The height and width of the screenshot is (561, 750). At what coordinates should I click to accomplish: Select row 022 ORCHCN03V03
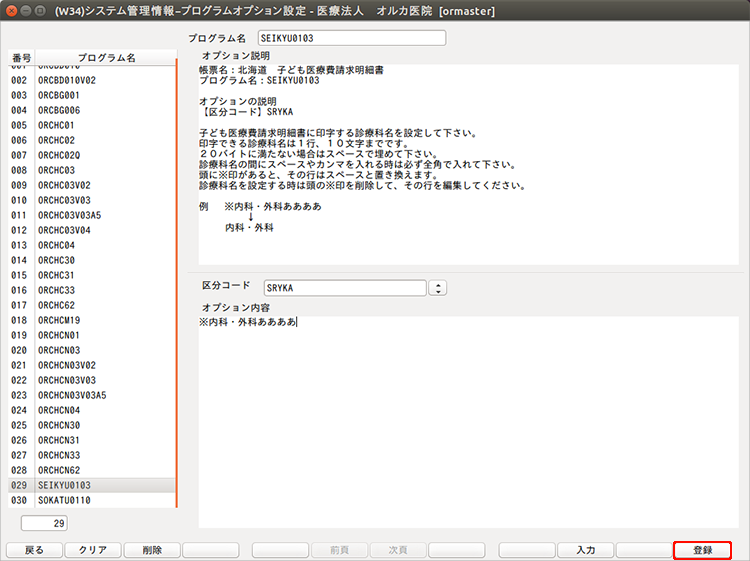click(92, 380)
